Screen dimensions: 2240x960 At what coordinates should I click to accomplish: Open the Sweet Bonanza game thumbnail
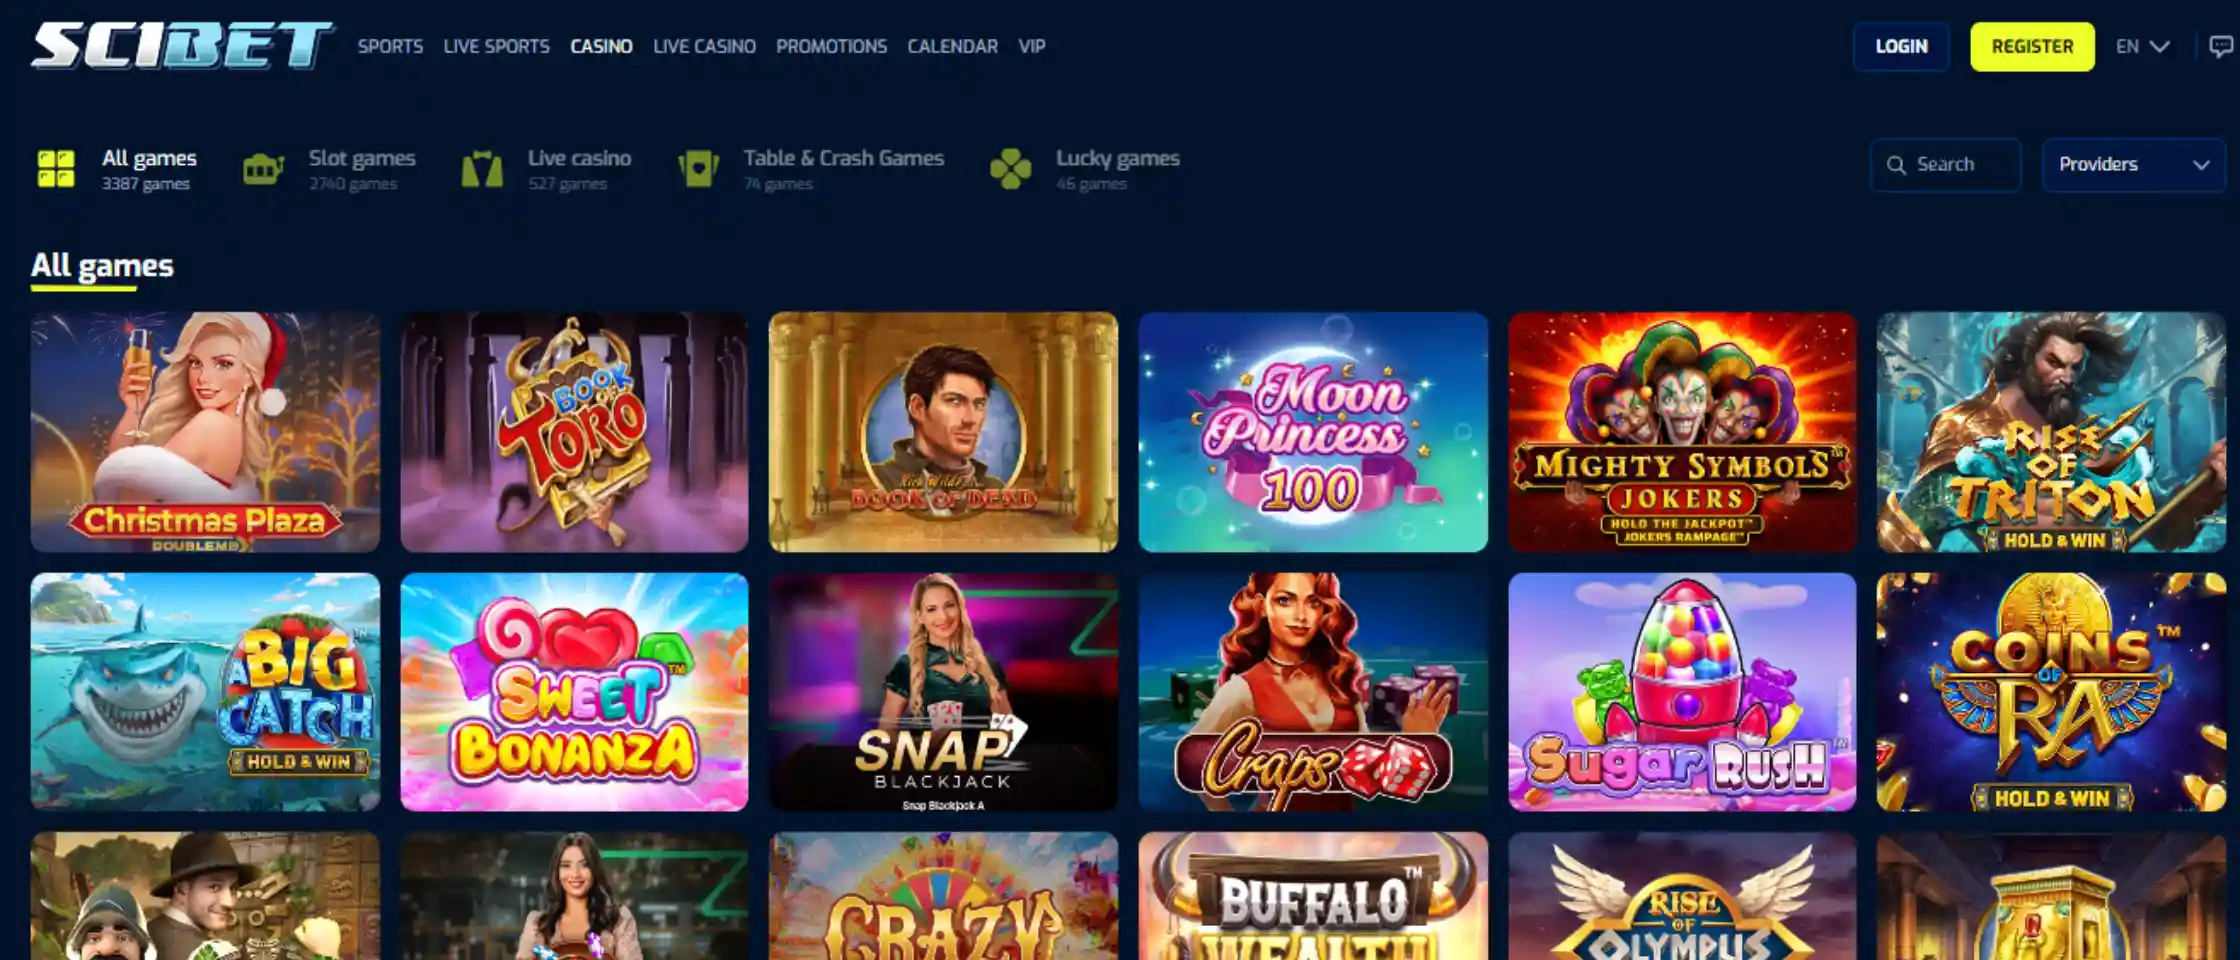(574, 692)
